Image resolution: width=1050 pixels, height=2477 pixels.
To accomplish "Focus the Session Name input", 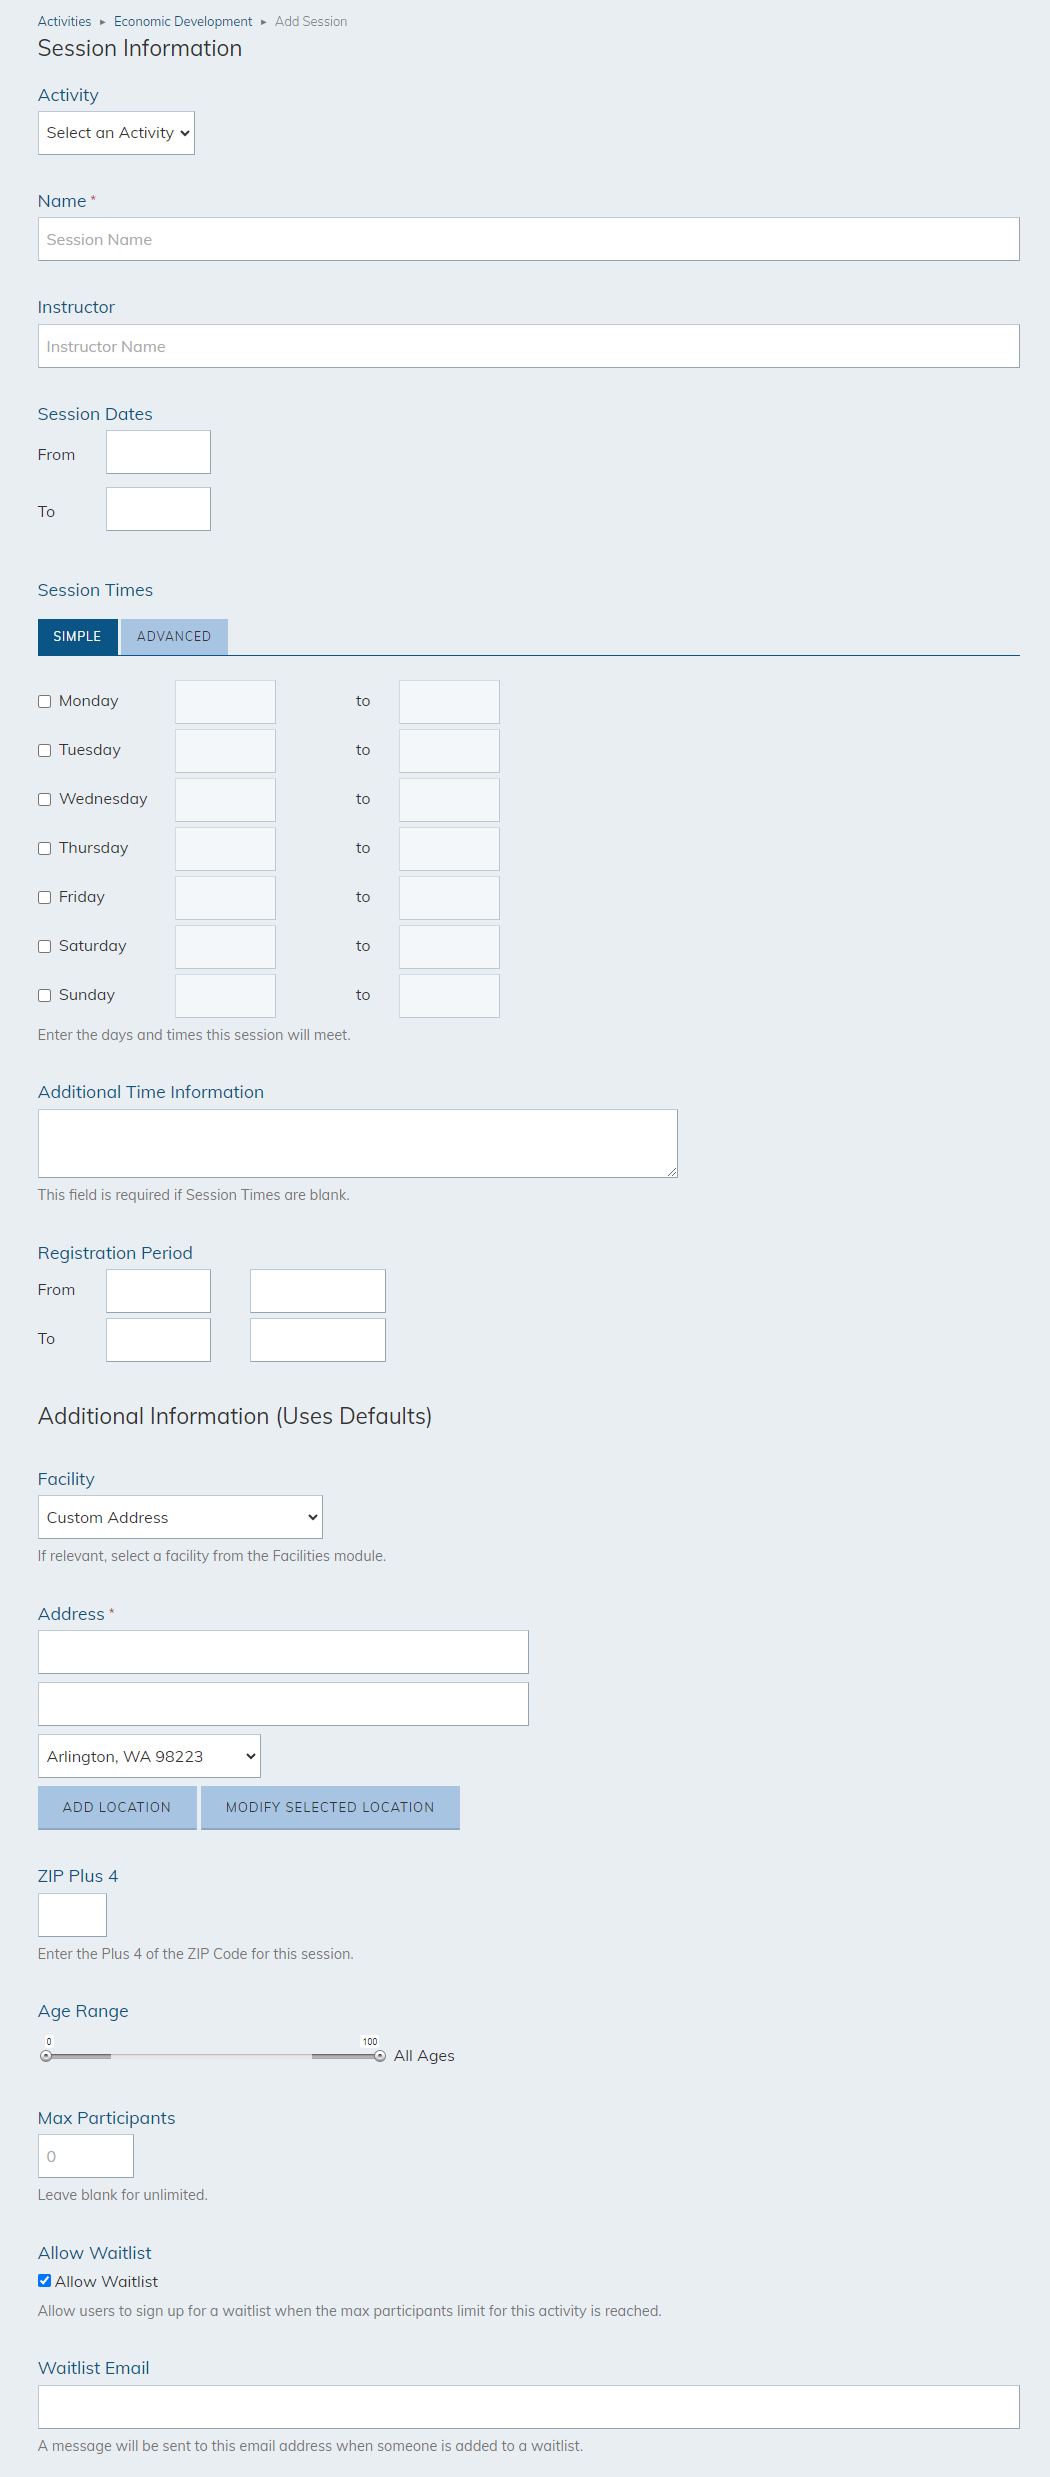I will [528, 239].
